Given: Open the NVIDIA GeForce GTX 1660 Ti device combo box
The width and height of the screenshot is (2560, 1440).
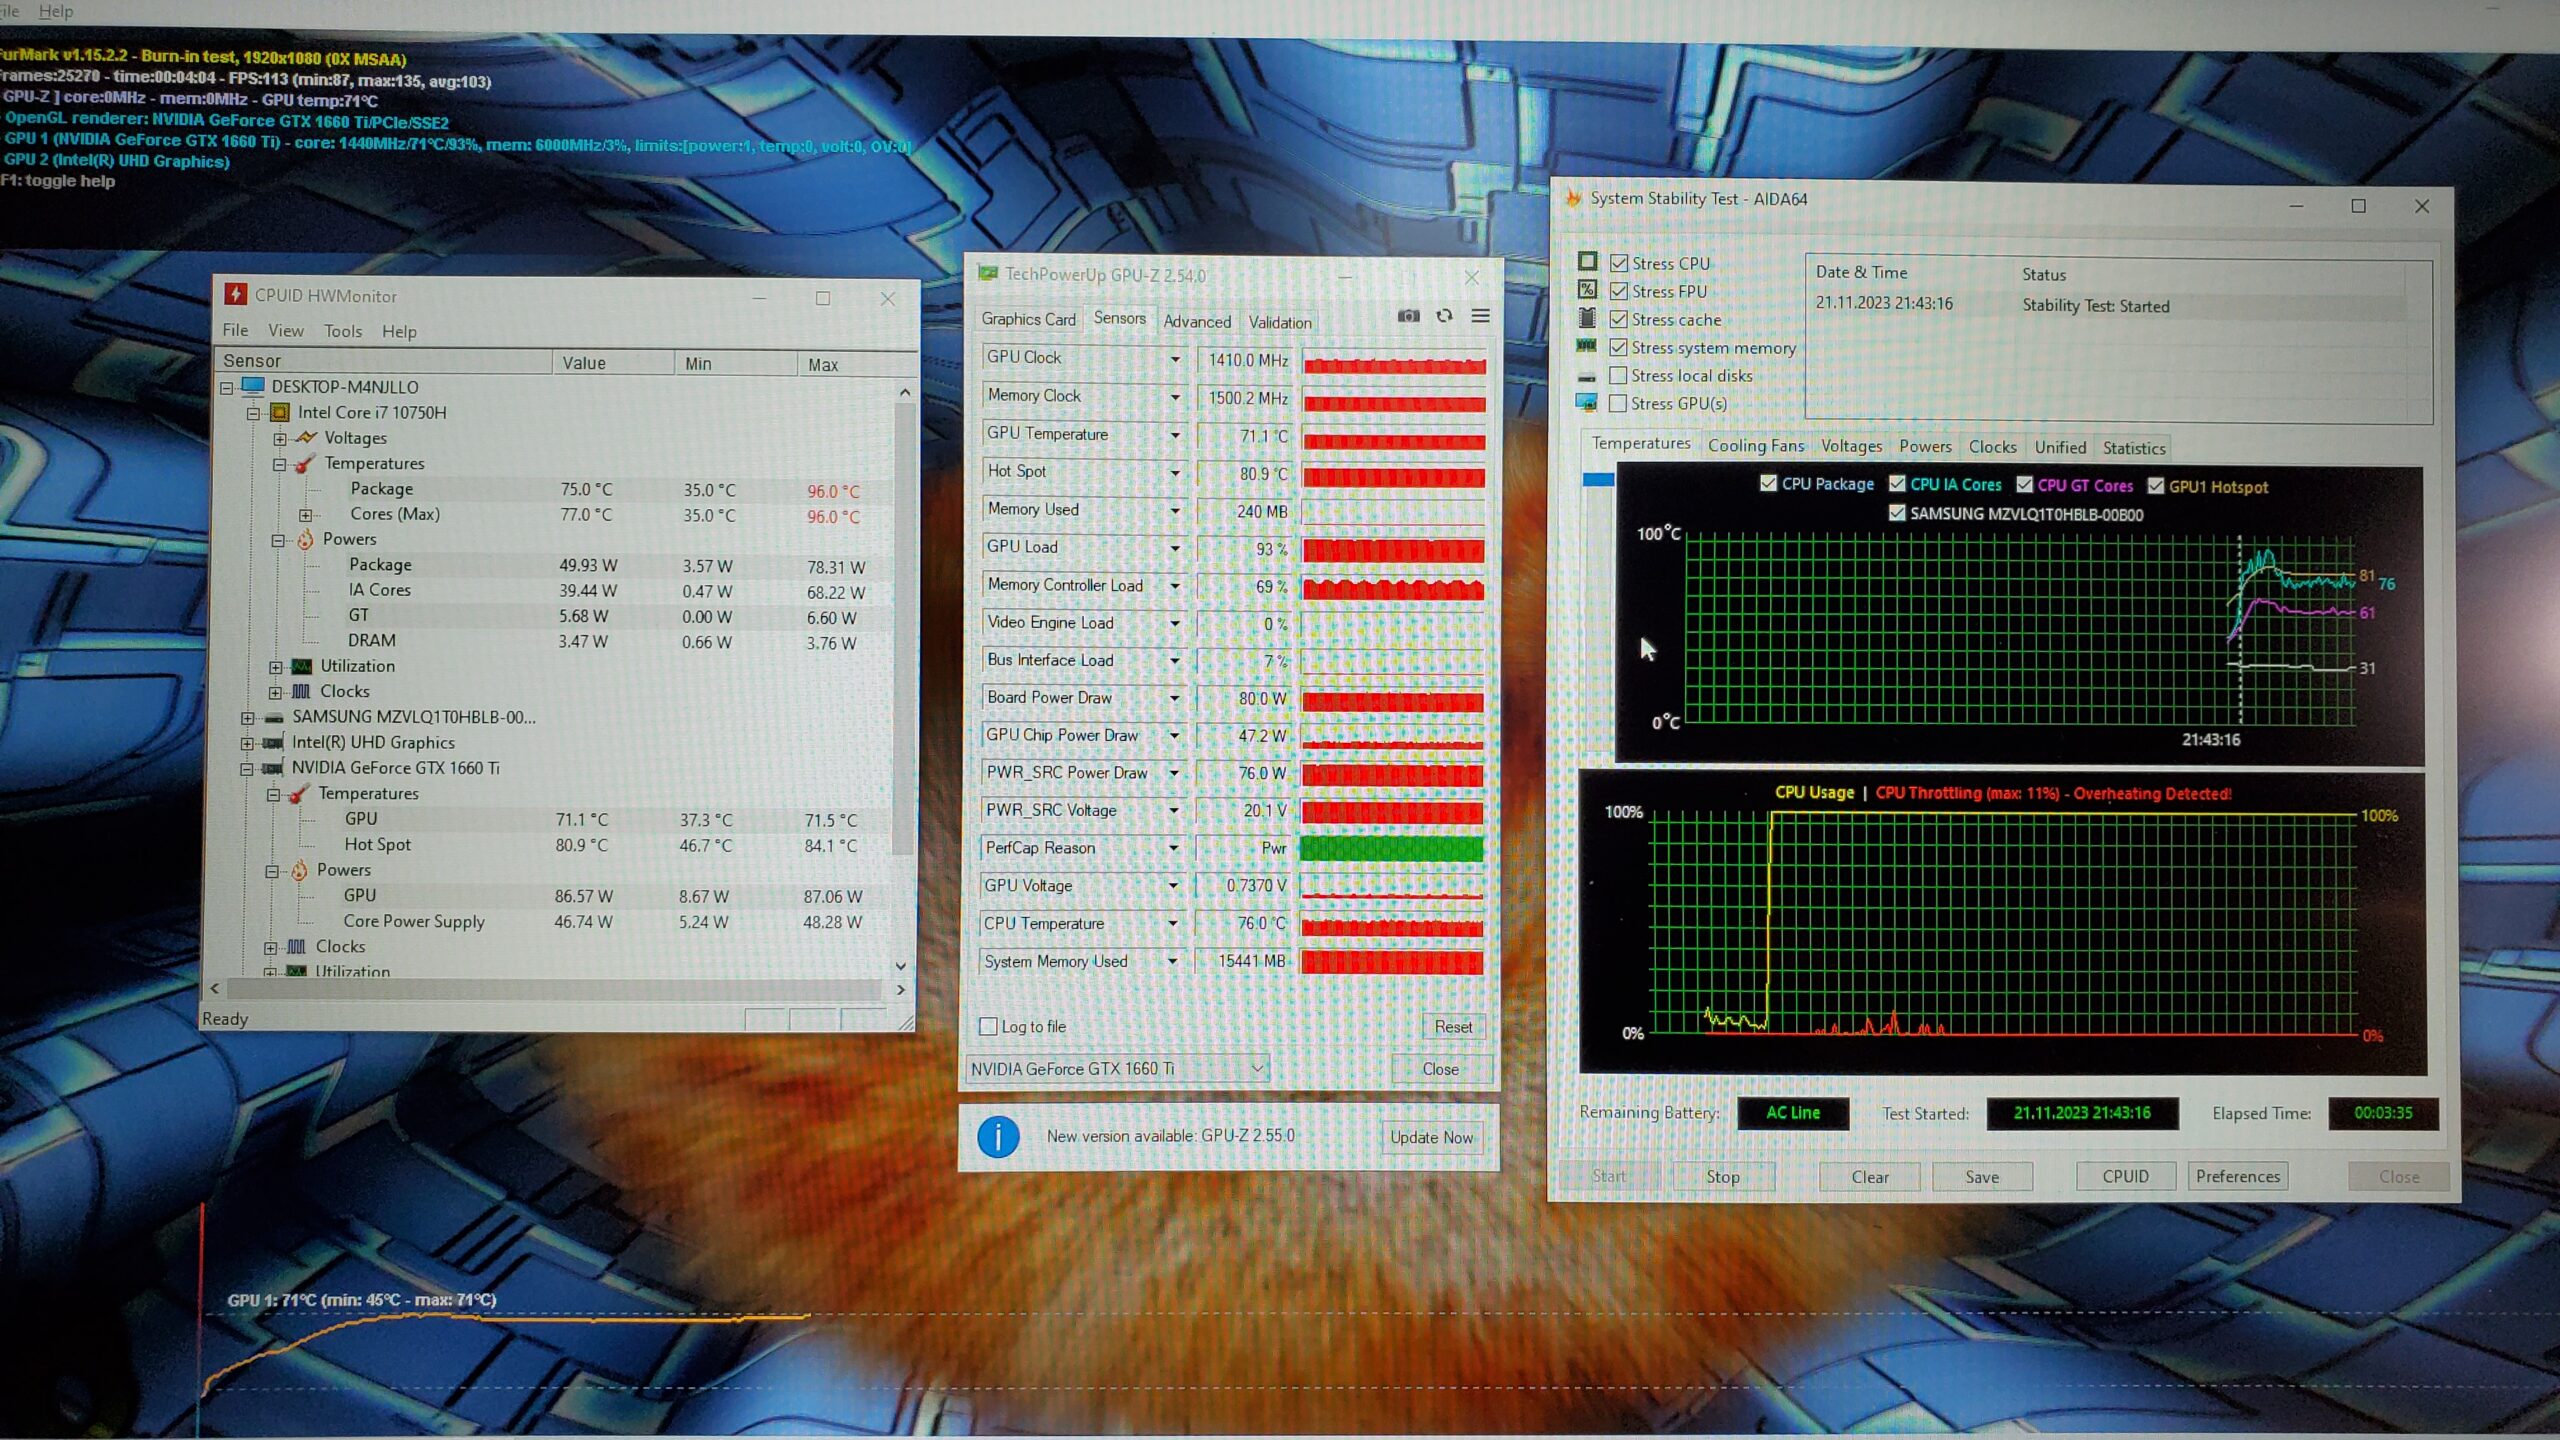Looking at the screenshot, I should pos(1117,1068).
